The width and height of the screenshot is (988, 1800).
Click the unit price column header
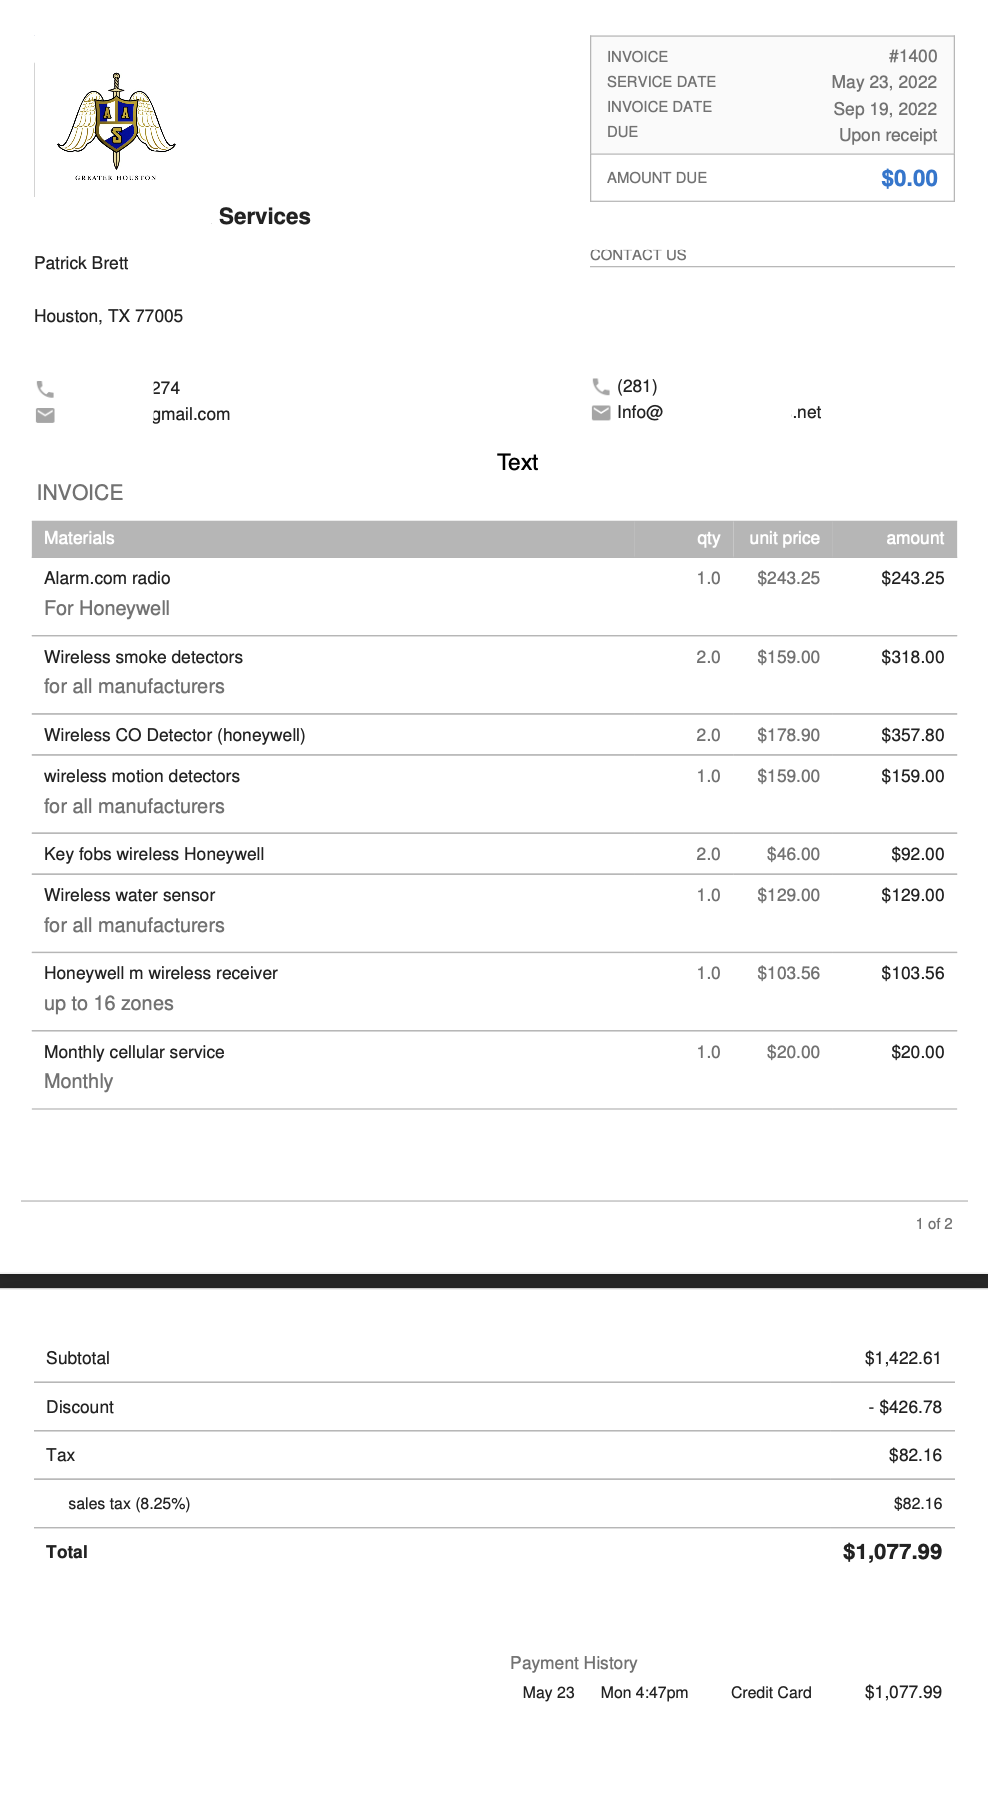[x=784, y=538]
